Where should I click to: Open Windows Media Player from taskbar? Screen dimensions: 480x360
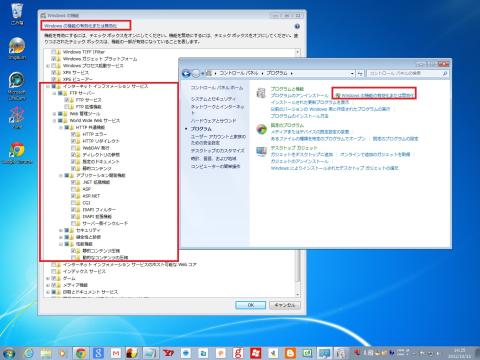click(x=63, y=353)
